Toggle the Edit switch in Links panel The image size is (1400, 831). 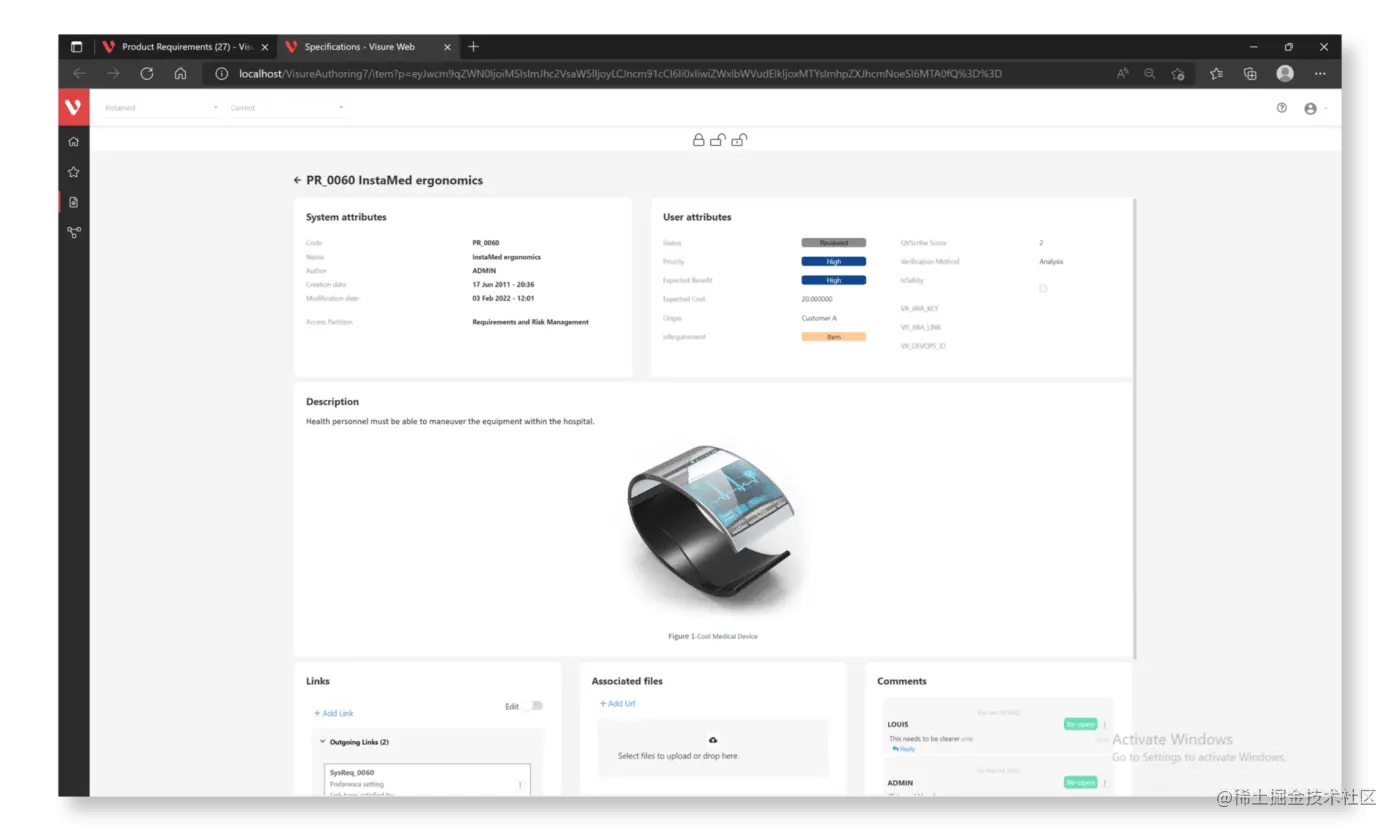pos(534,706)
